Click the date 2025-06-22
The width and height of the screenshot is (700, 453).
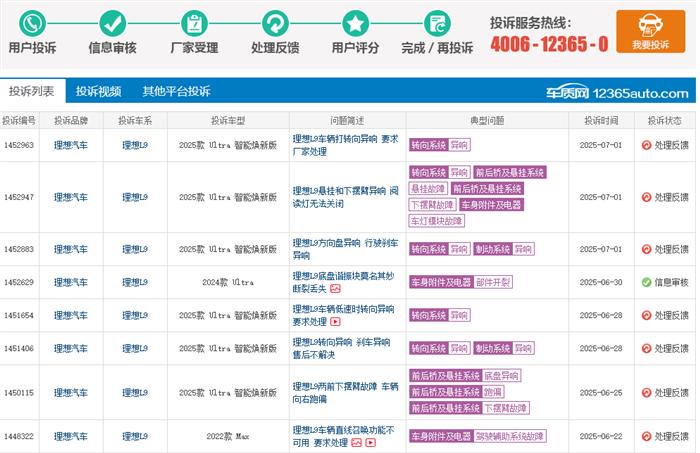click(601, 436)
